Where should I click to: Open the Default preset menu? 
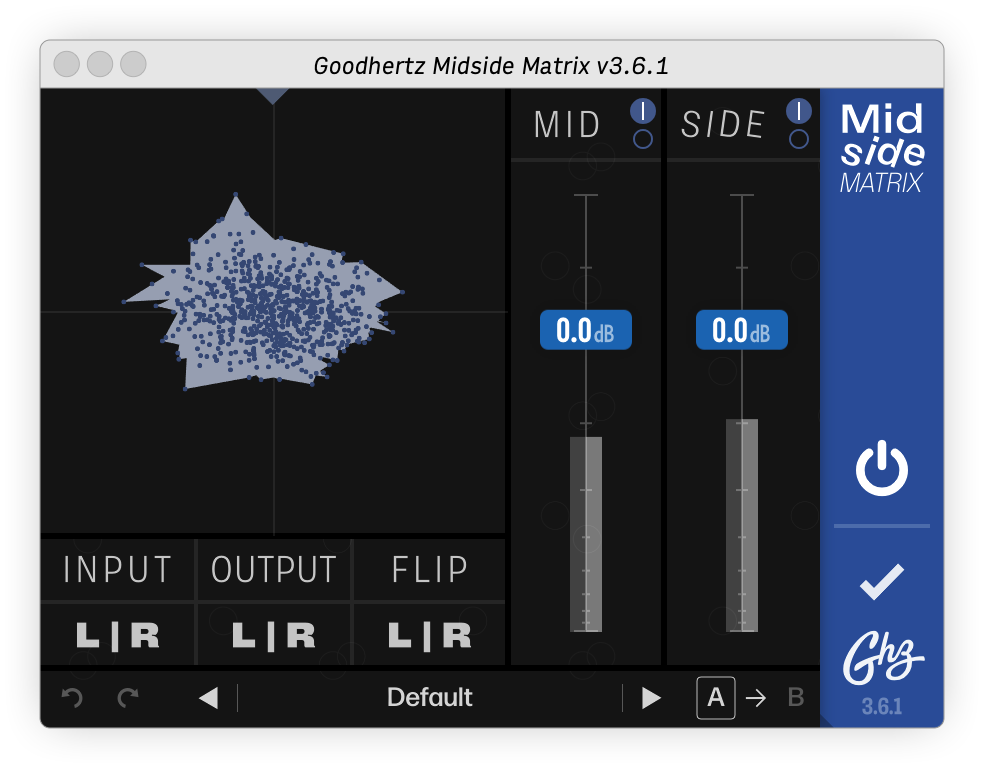coord(430,698)
